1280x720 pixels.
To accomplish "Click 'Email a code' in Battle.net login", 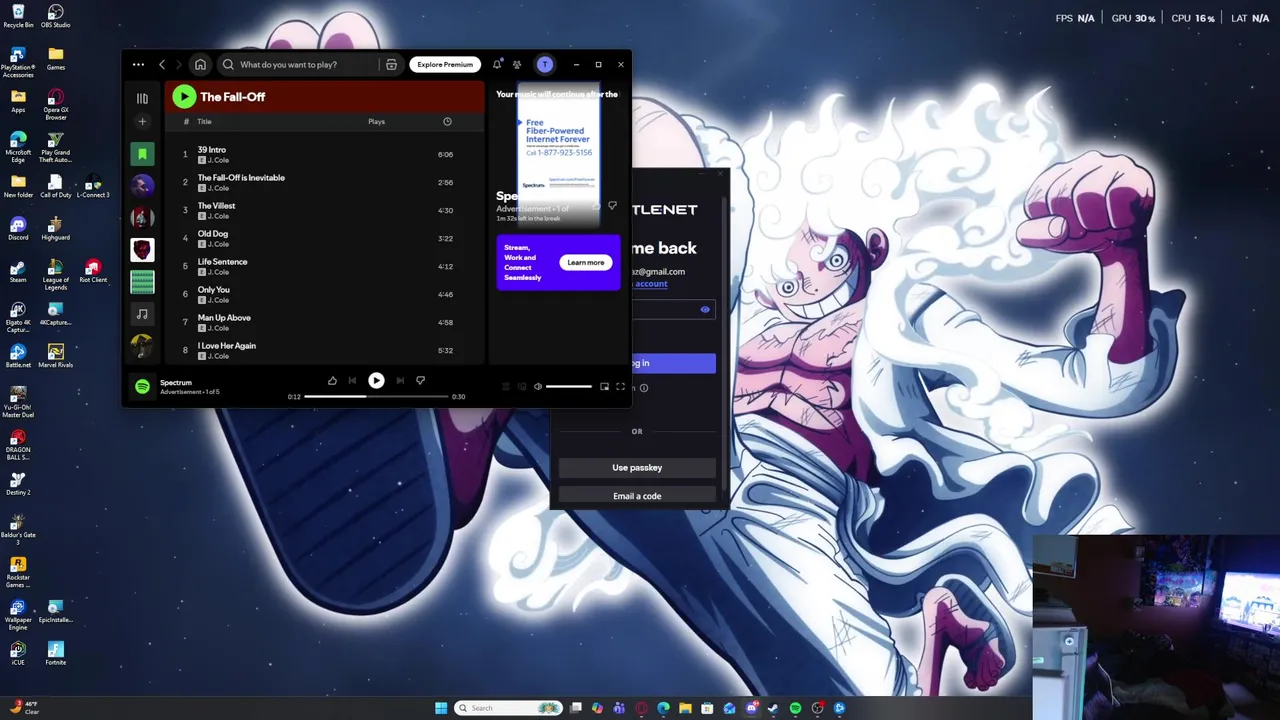I will tap(637, 495).
